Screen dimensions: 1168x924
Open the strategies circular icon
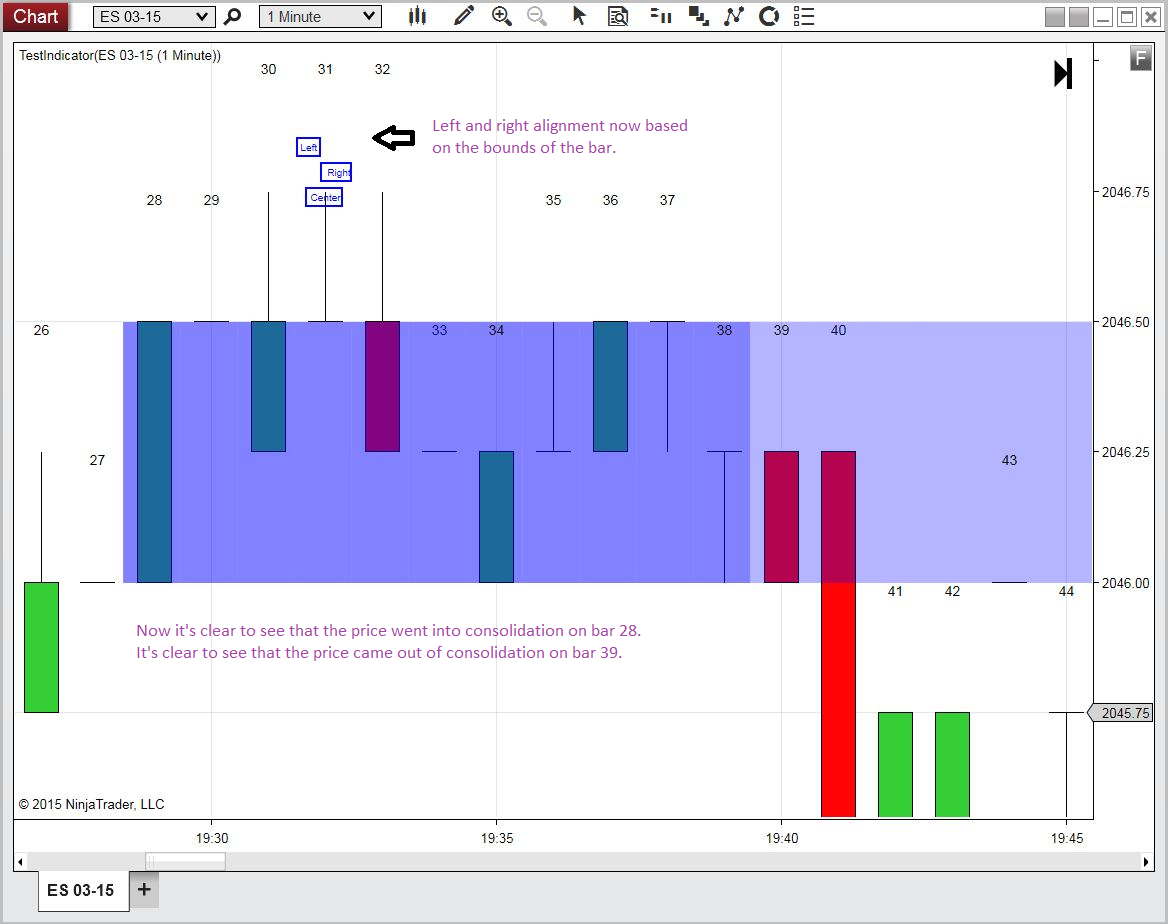click(769, 16)
